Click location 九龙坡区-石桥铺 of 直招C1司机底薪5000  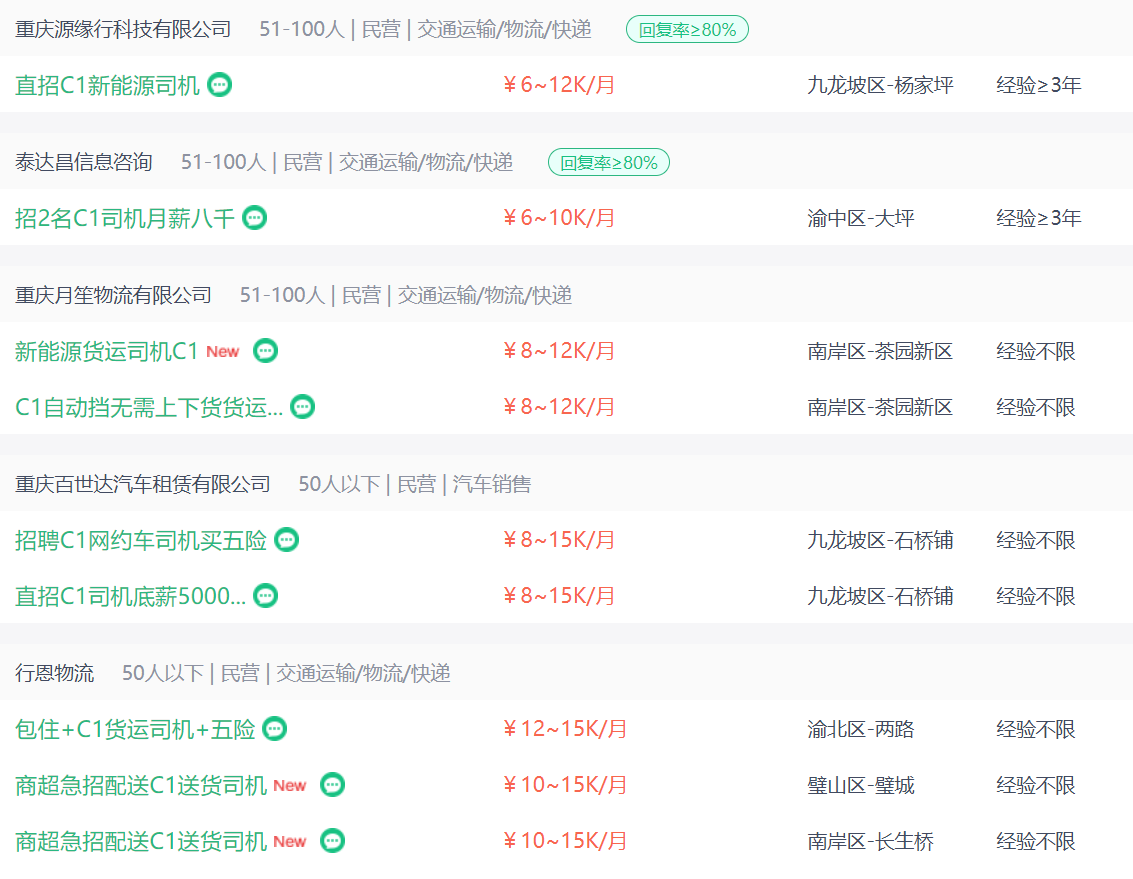tap(880, 596)
